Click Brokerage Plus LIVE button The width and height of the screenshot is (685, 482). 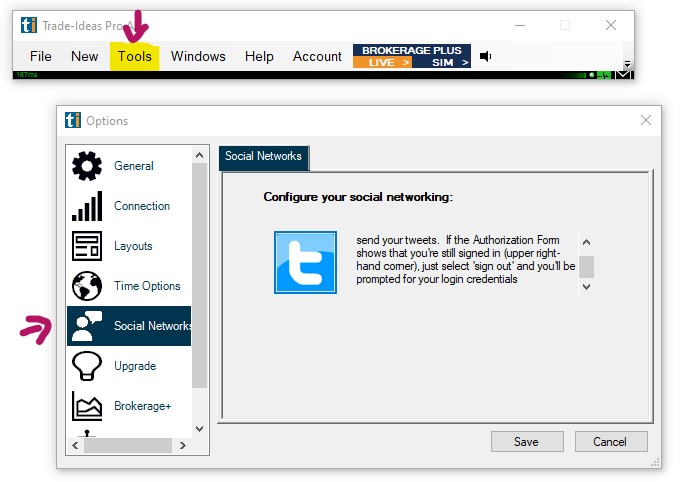383,62
